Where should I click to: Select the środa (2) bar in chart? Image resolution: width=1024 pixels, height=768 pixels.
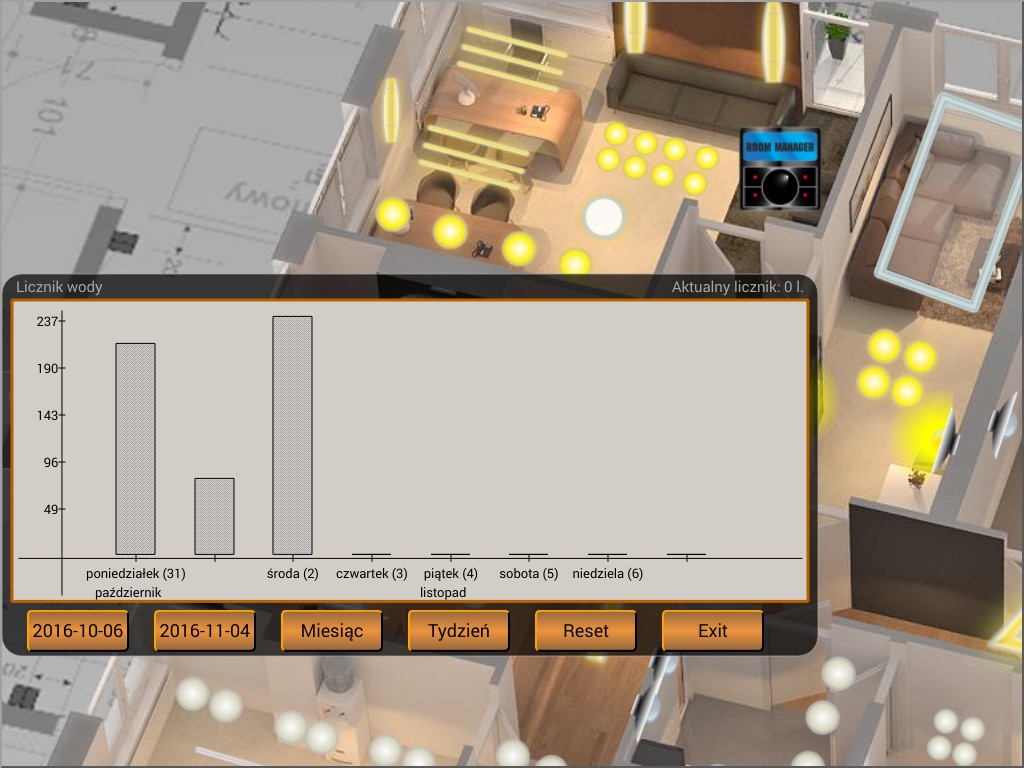coord(293,436)
